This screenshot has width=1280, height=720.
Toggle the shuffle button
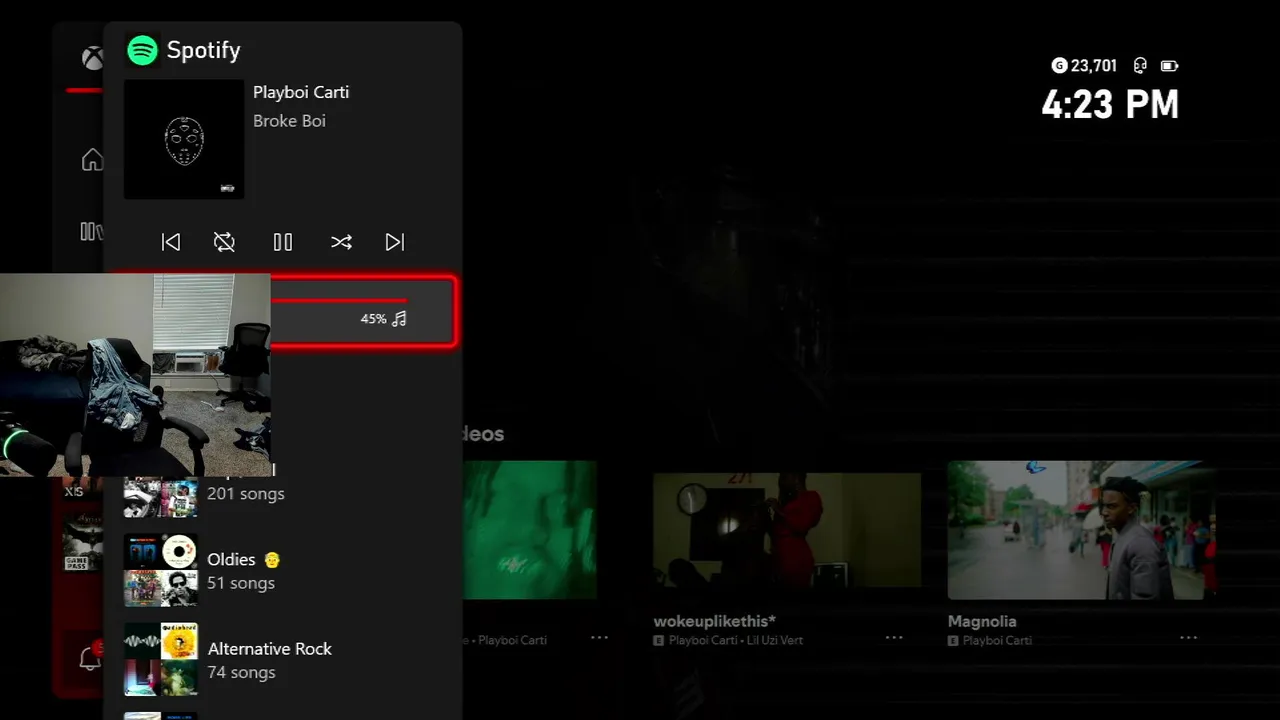click(x=341, y=242)
